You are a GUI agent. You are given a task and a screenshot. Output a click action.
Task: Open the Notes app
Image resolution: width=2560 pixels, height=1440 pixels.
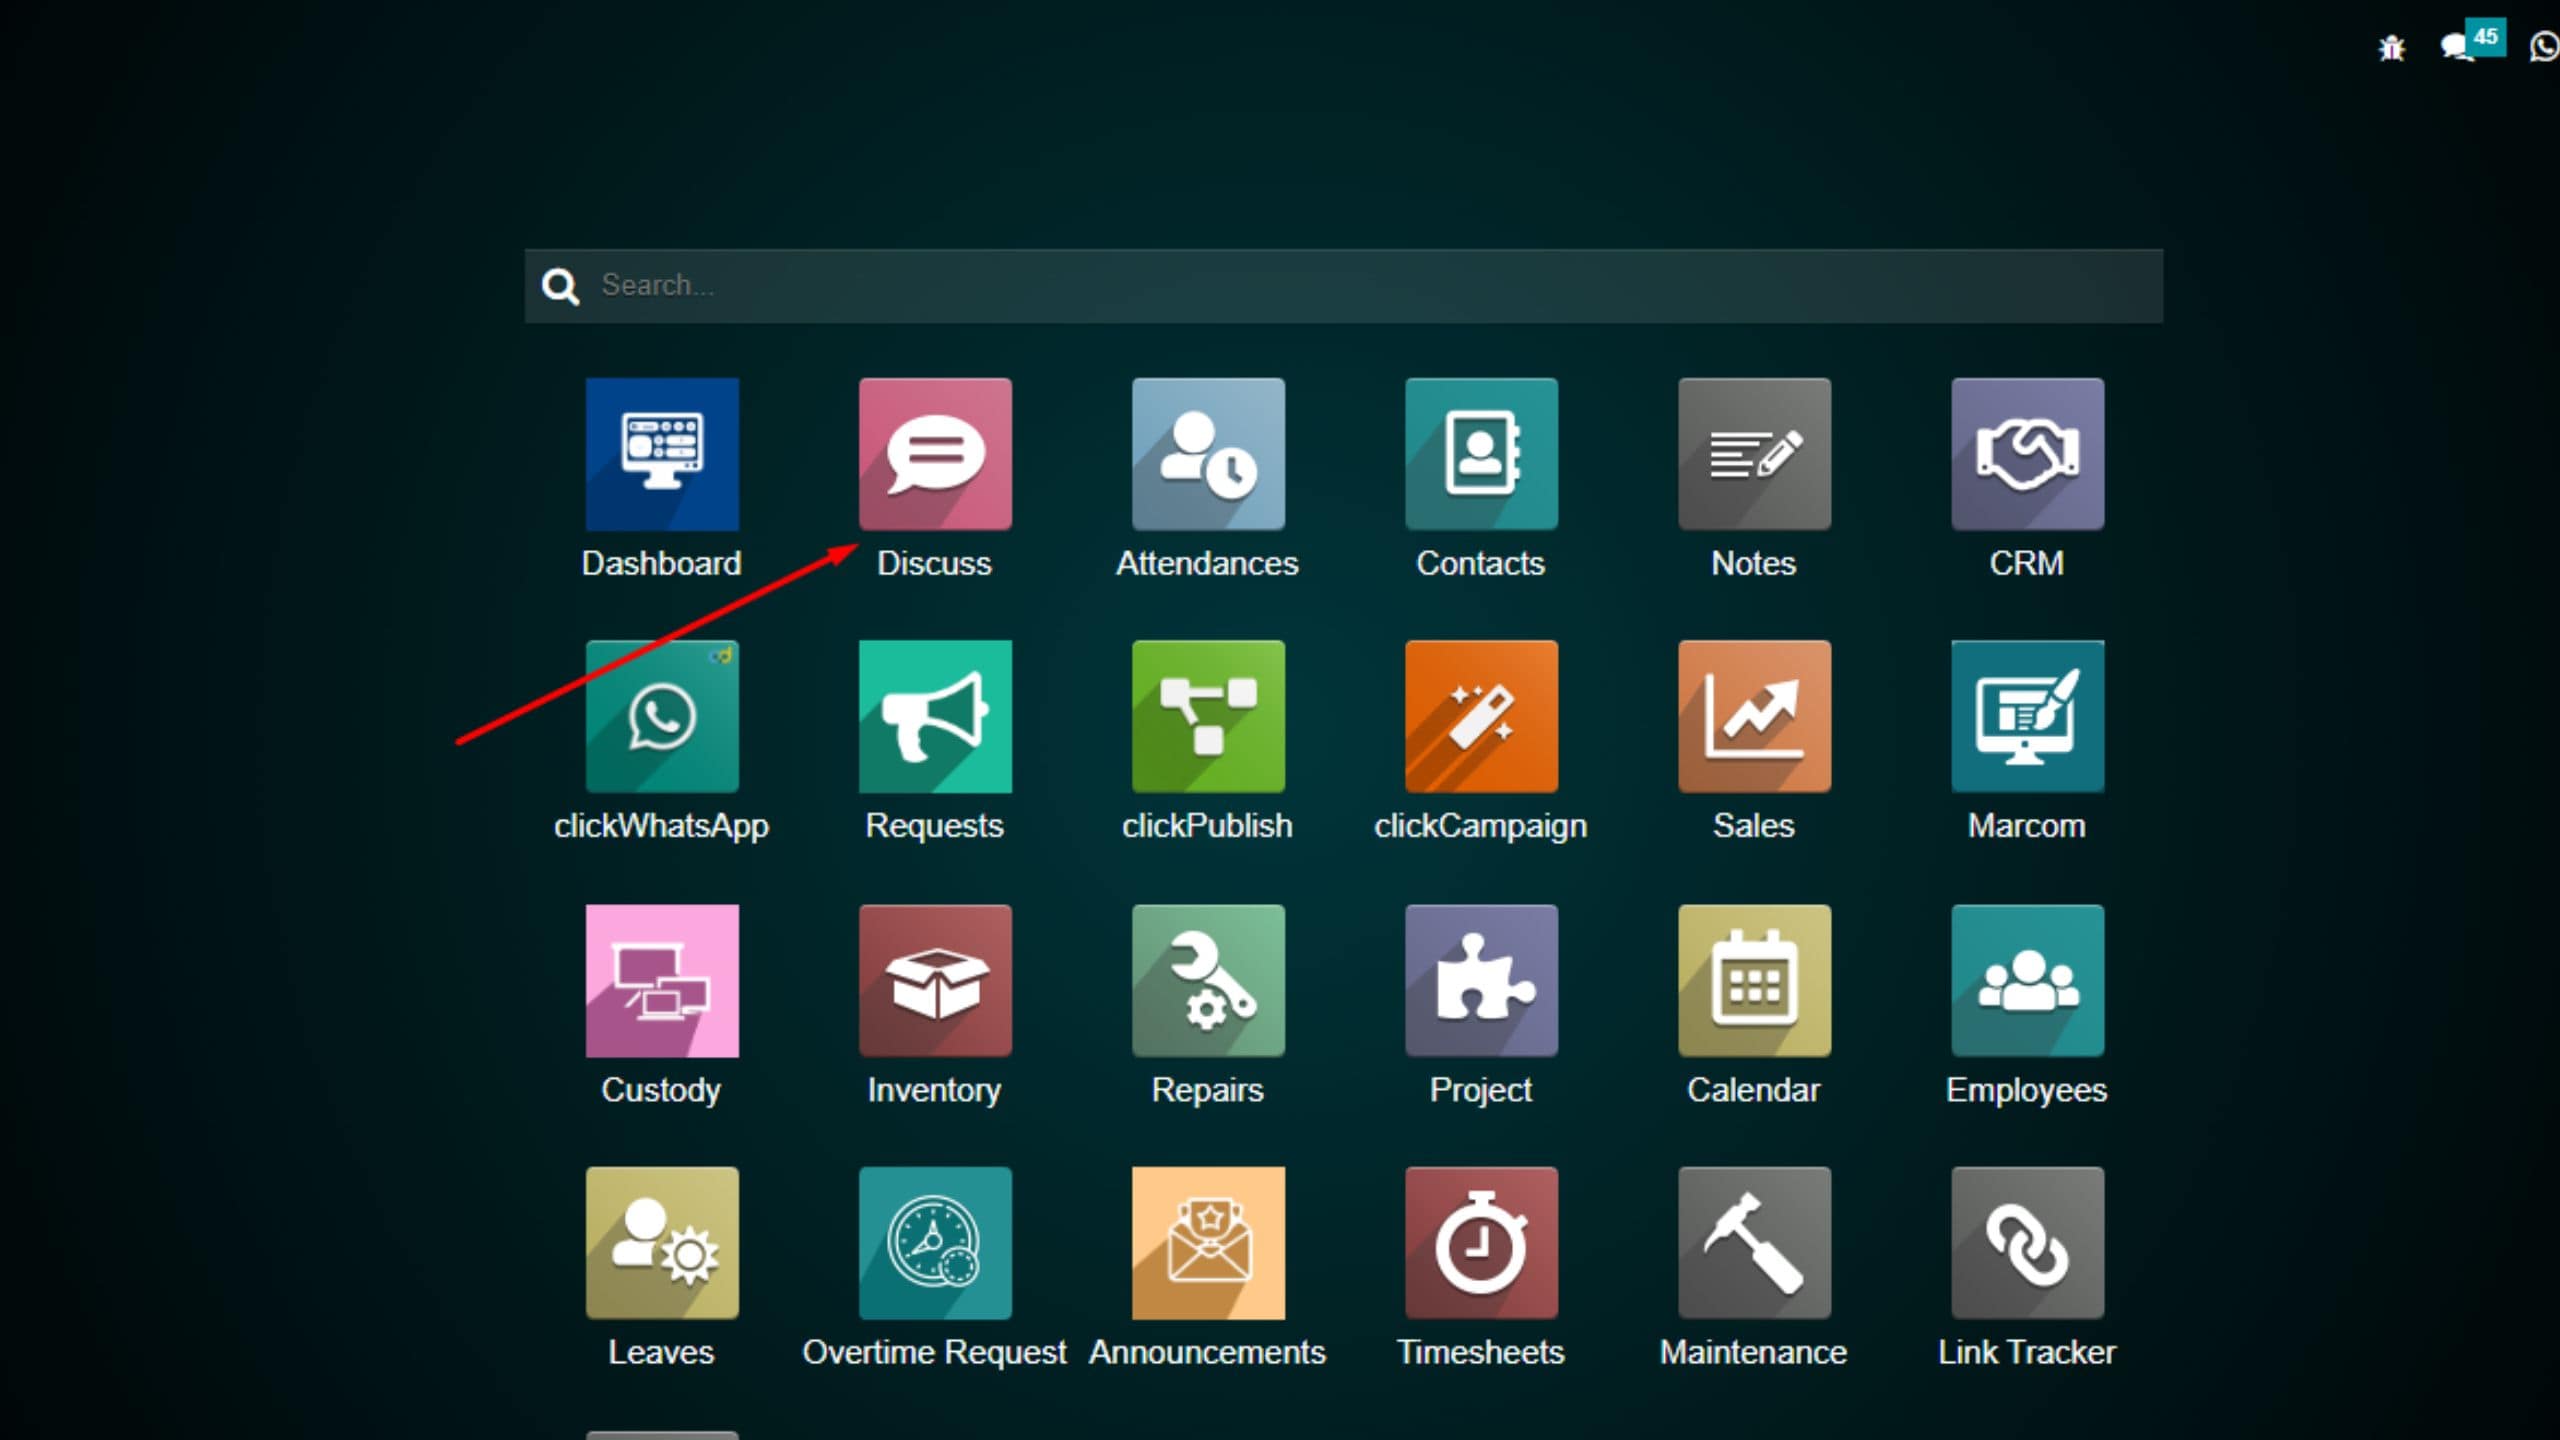coord(1754,454)
